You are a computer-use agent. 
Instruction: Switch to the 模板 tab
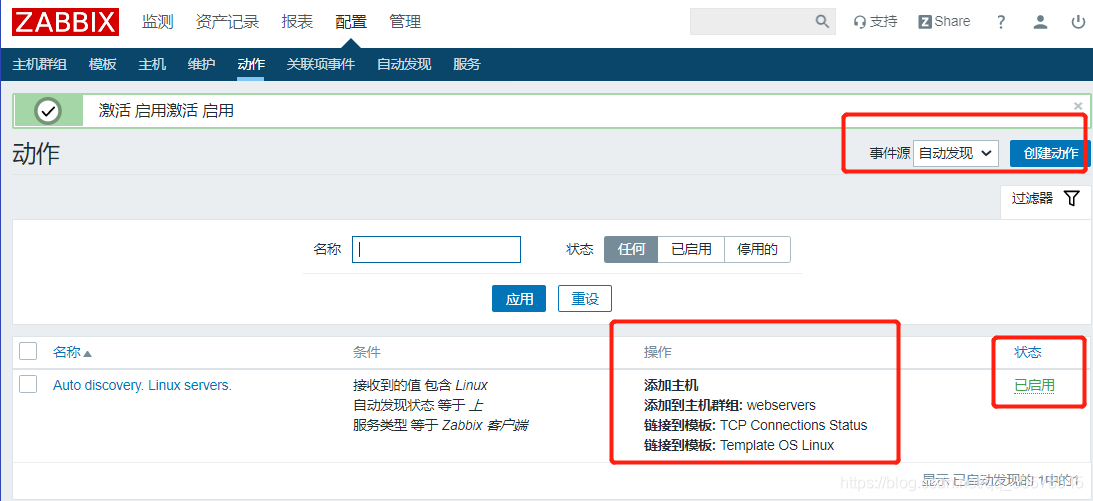pos(102,65)
